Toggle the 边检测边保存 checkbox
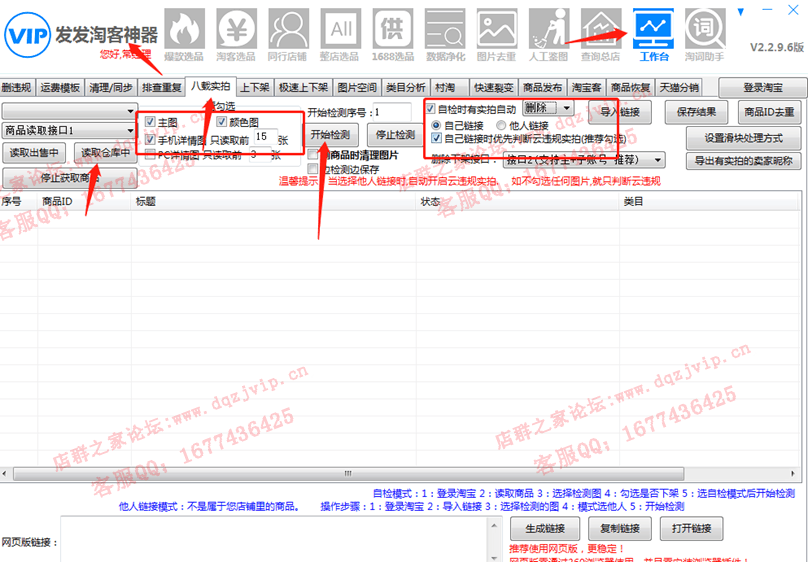Screen dimensions: 808x562 tap(312, 168)
